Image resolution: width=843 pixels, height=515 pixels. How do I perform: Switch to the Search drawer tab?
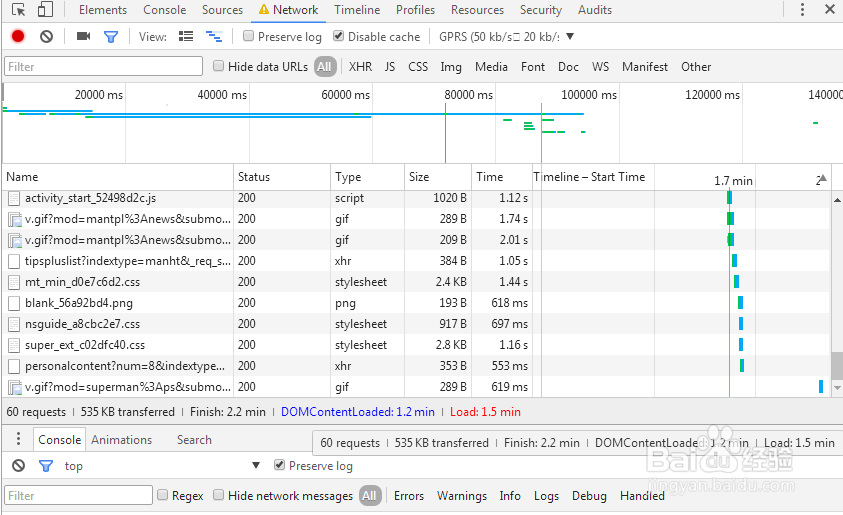click(194, 440)
